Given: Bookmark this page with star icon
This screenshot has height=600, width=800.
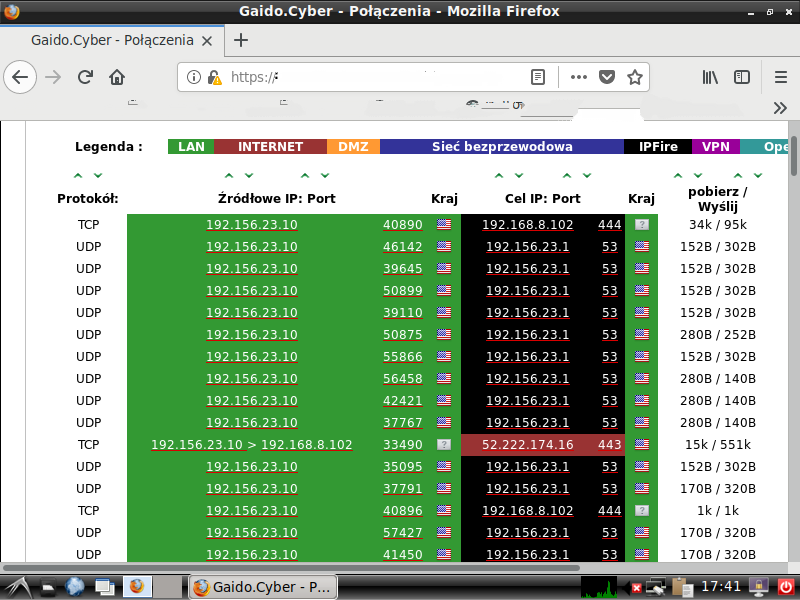Looking at the screenshot, I should pyautogui.click(x=634, y=77).
